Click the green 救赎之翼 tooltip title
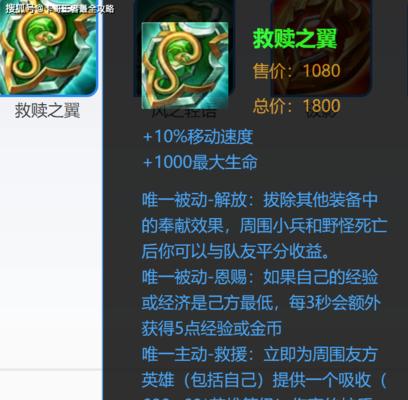This screenshot has width=408, height=400. pyautogui.click(x=295, y=39)
